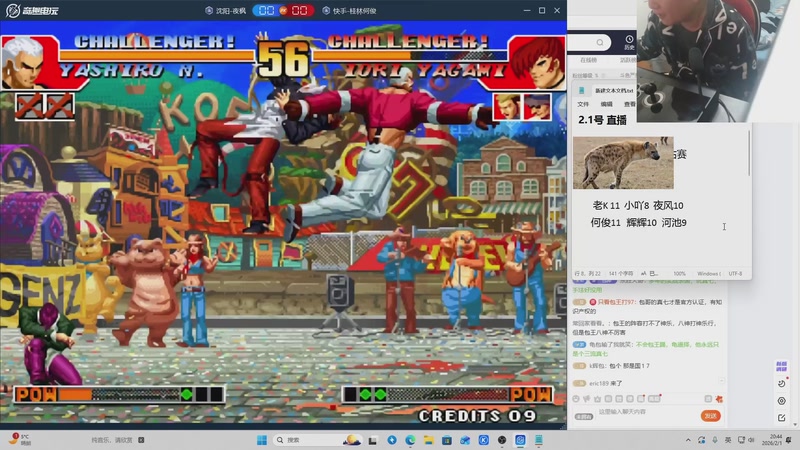The image size is (800, 450).
Task: Click the megaphone icon in the chat toolbar
Action: (x=587, y=399)
